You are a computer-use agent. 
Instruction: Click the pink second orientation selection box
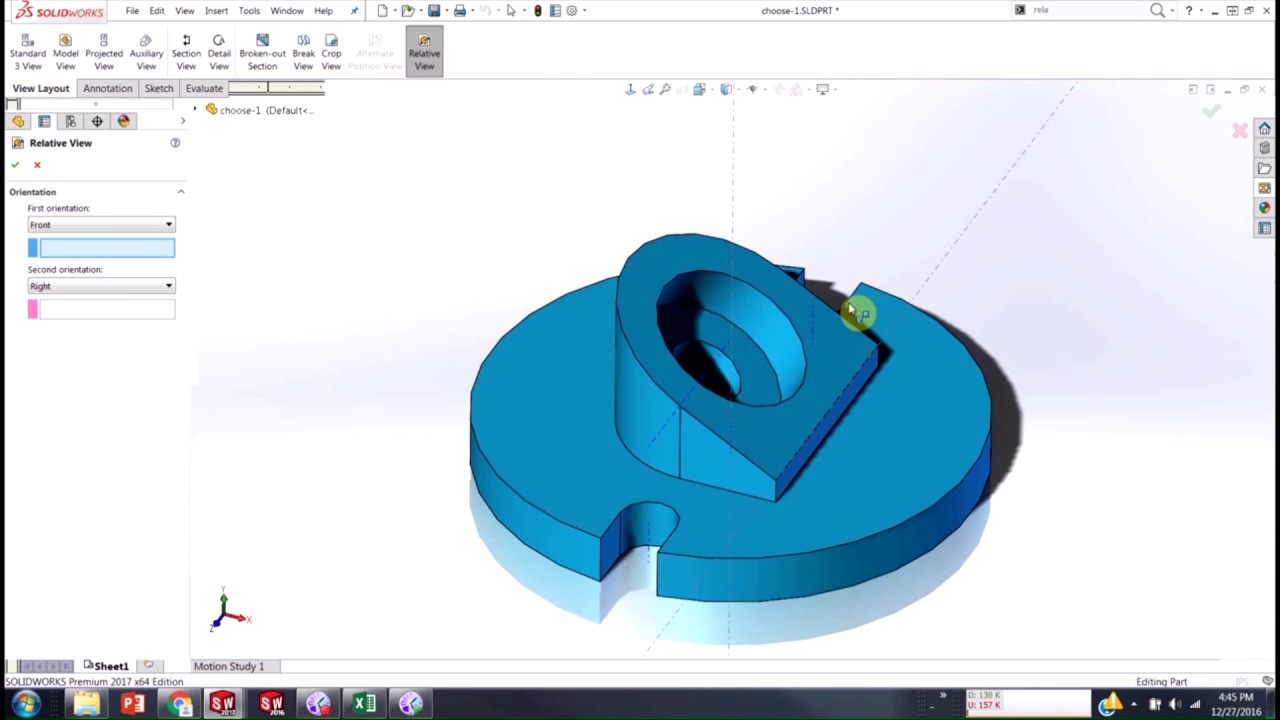point(106,310)
